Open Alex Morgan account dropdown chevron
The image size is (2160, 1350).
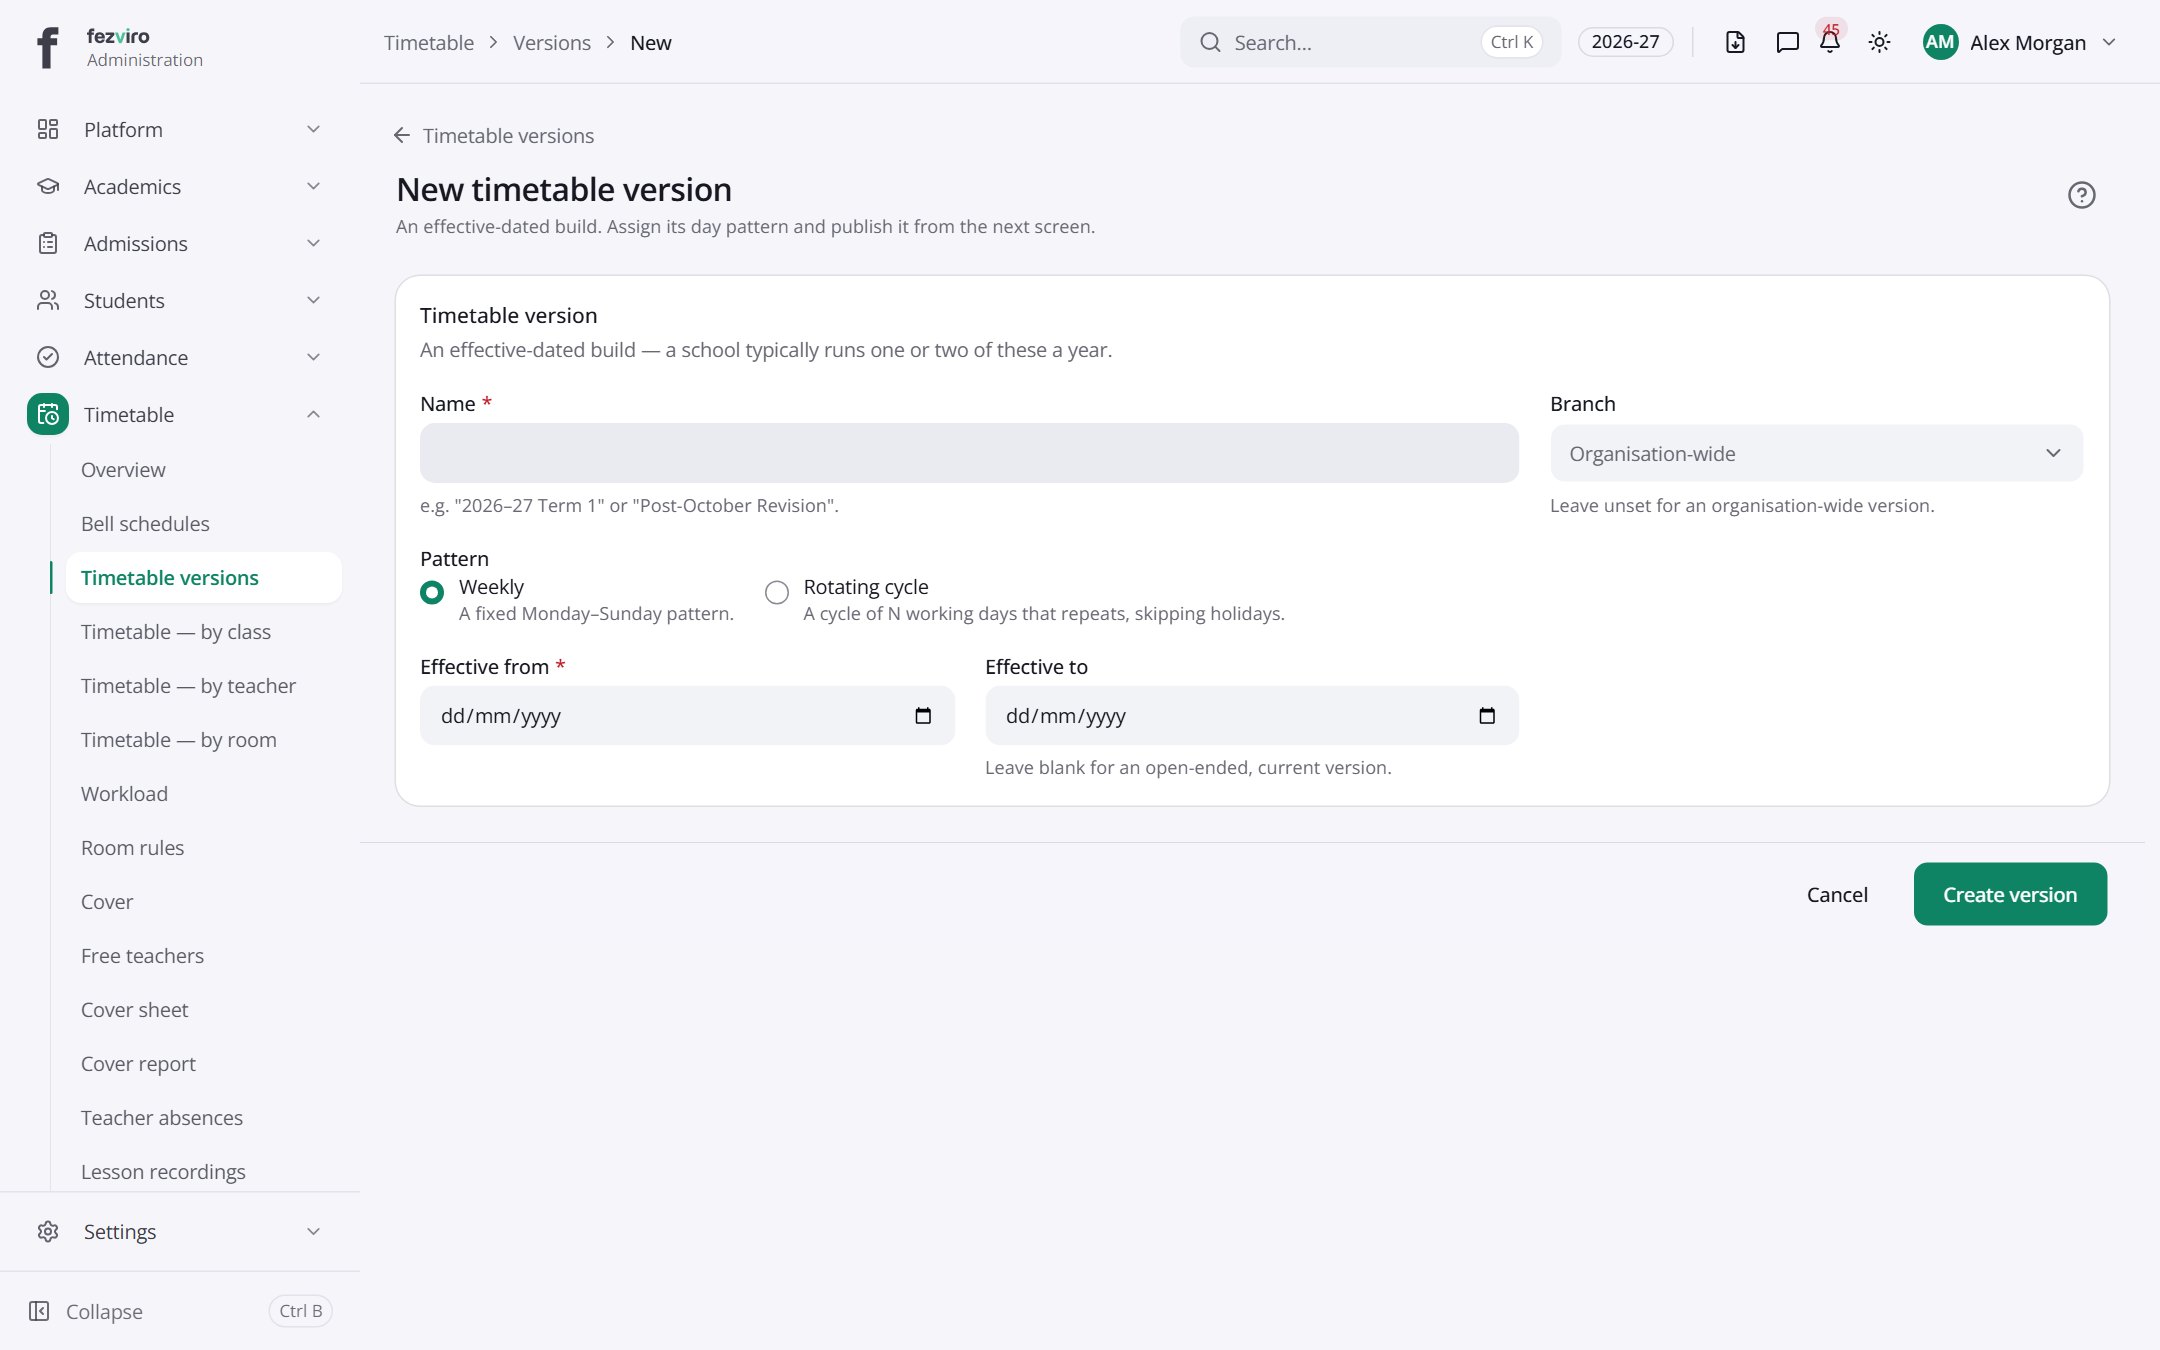coord(2109,42)
